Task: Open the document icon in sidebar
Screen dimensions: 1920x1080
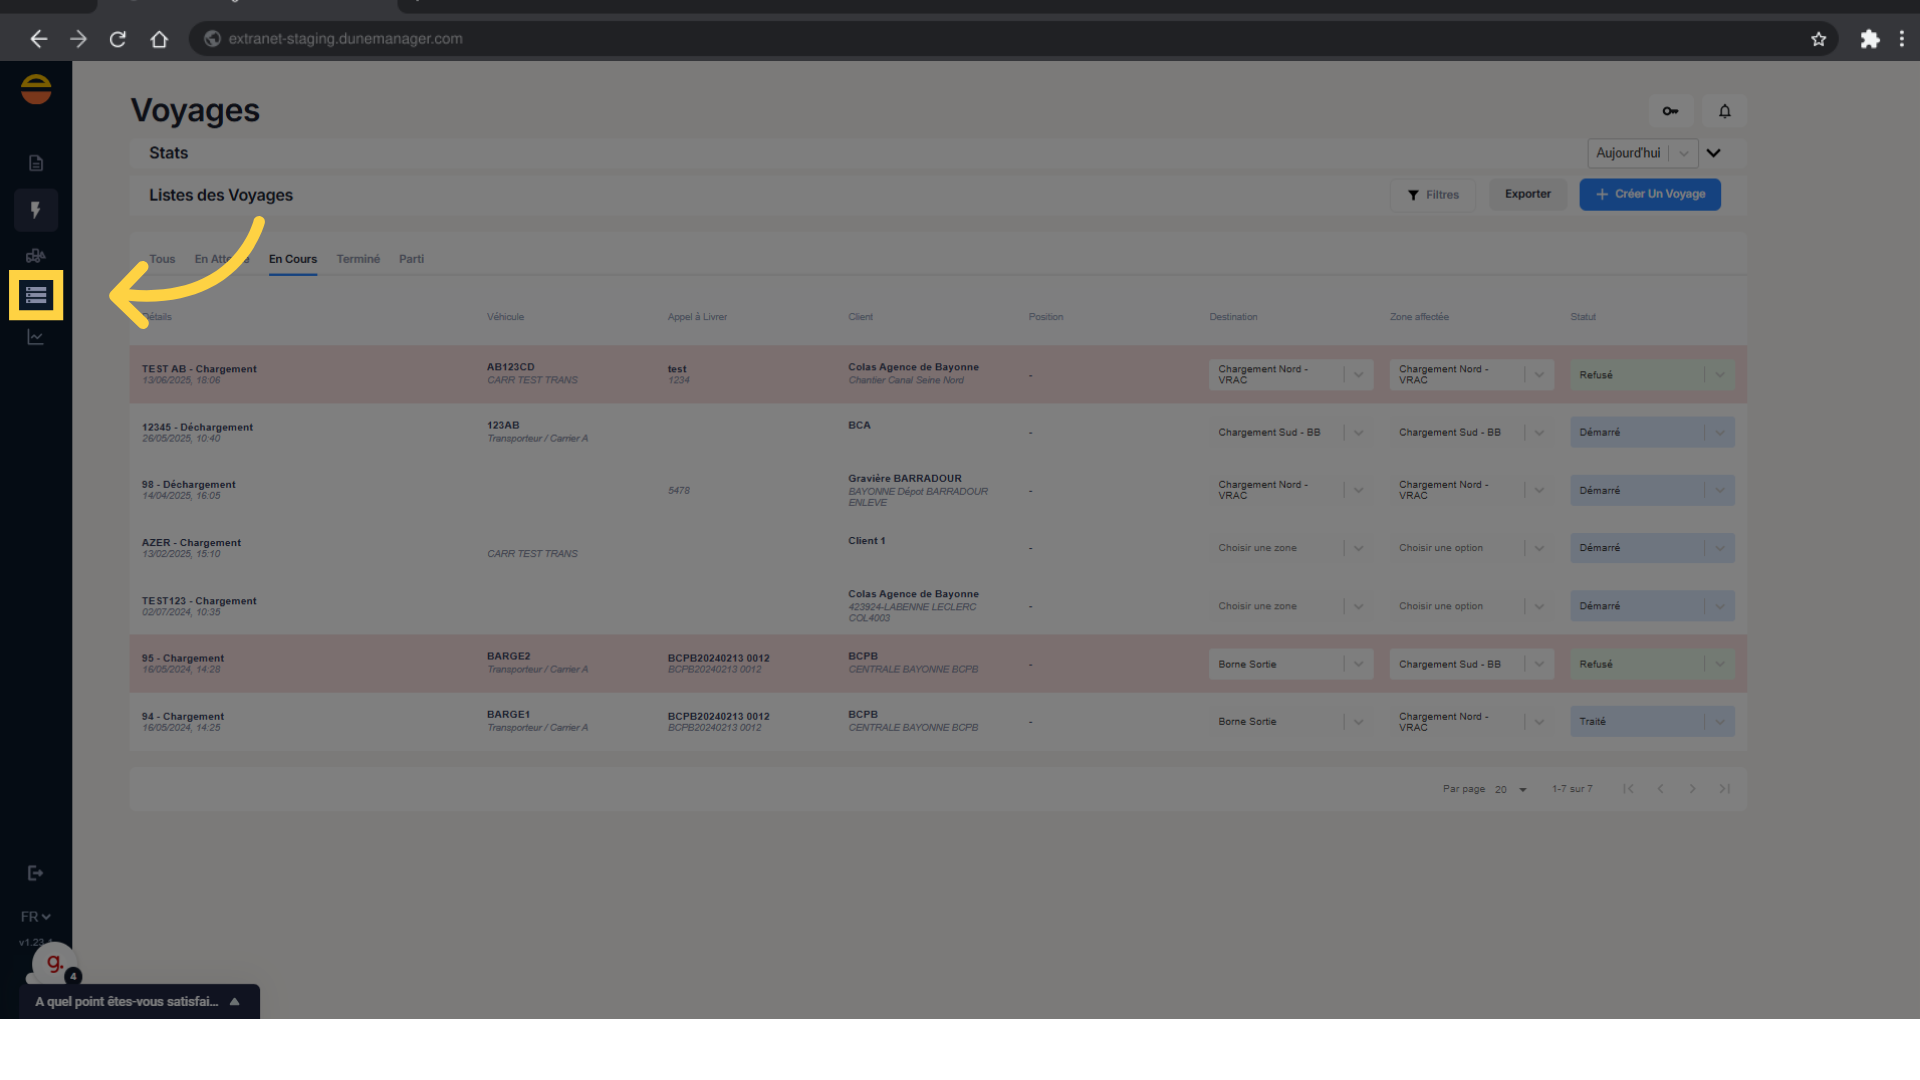Action: [x=36, y=163]
